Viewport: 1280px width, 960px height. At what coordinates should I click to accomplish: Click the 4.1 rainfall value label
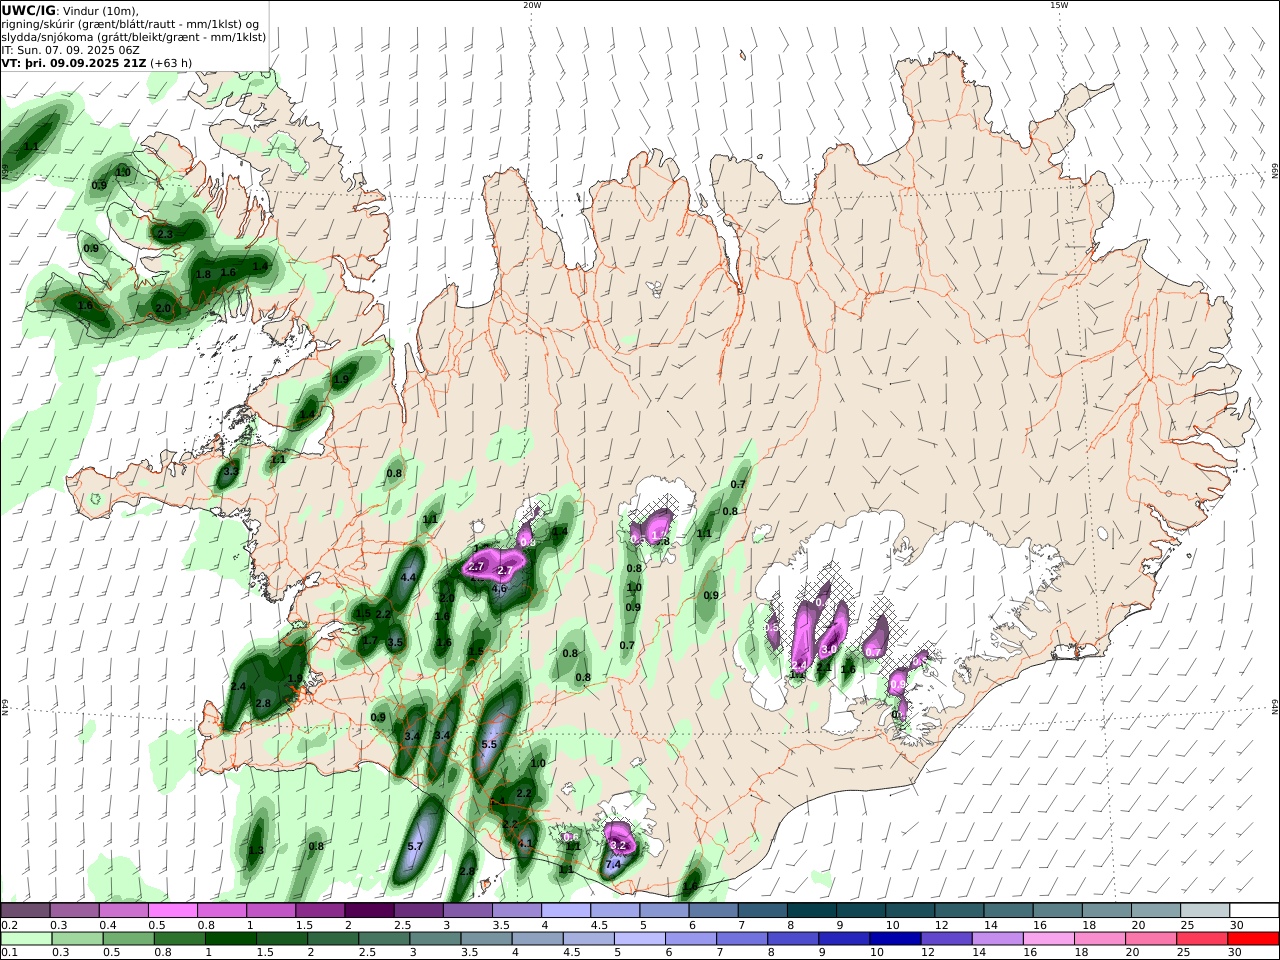click(526, 844)
